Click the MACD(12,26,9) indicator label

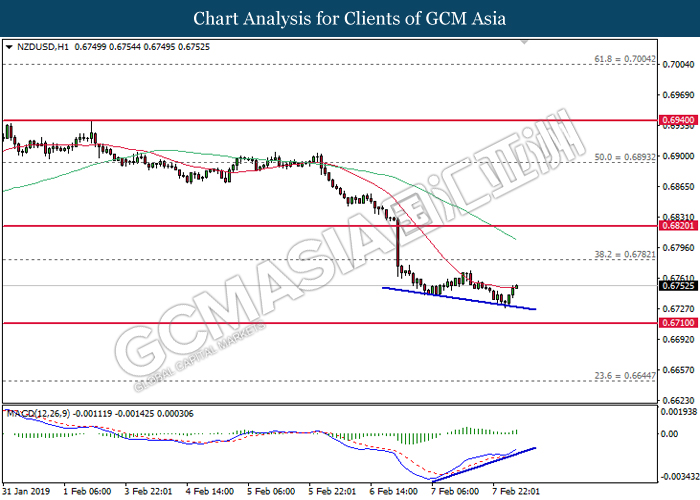(x=38, y=414)
